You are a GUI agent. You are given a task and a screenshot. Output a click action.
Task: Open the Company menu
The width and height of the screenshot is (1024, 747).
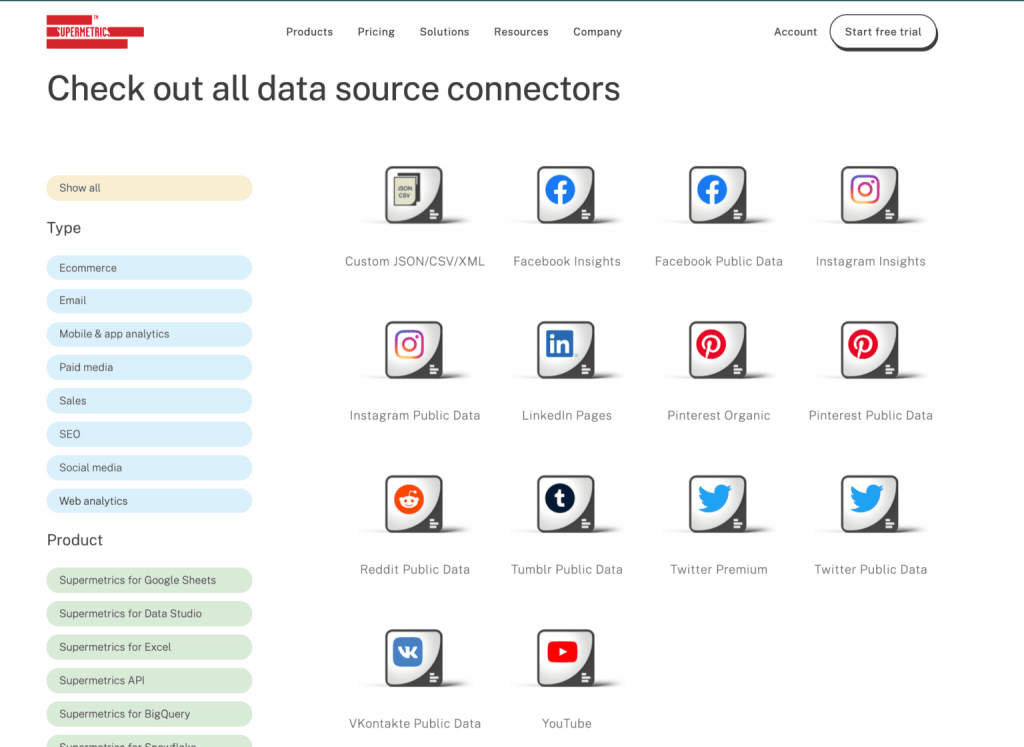coord(598,32)
